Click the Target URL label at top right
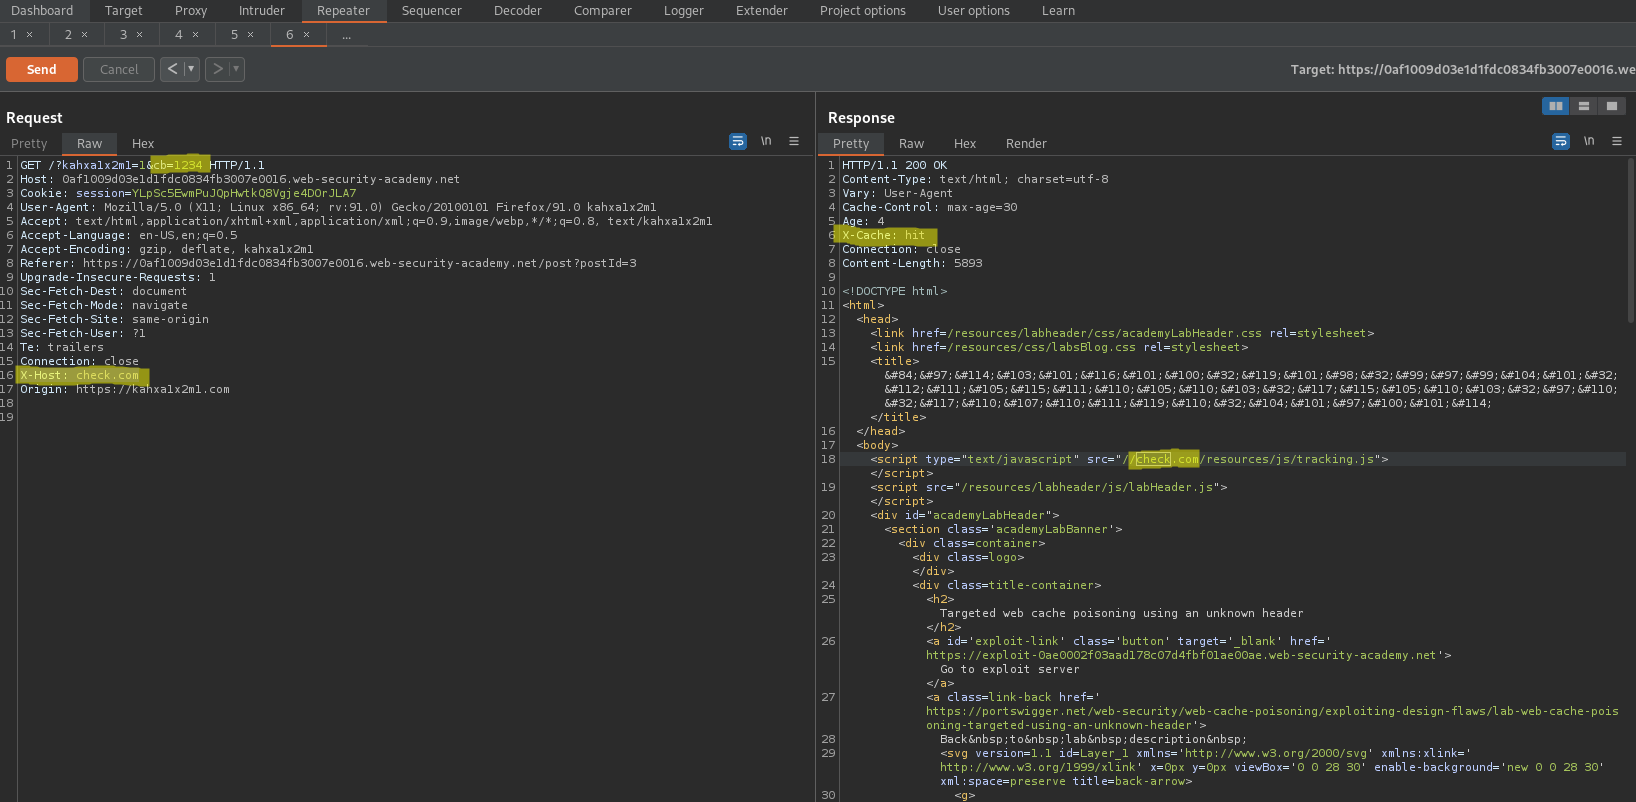The height and width of the screenshot is (802, 1636). pyautogui.click(x=1463, y=70)
